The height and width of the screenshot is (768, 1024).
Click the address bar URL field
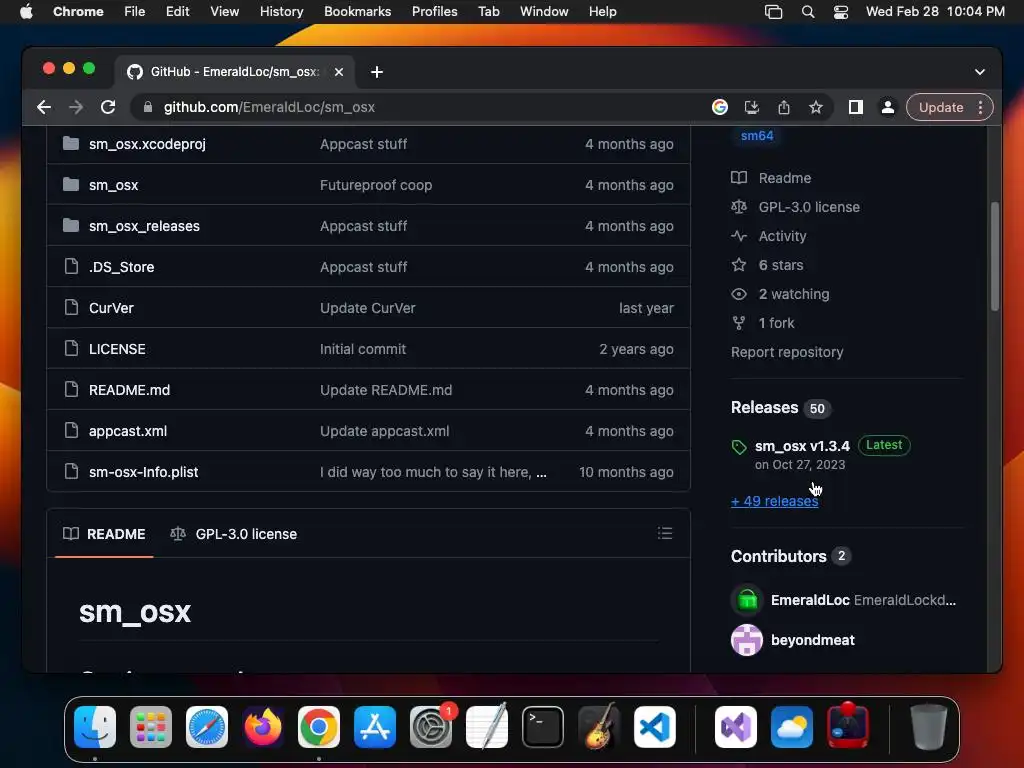(418, 107)
